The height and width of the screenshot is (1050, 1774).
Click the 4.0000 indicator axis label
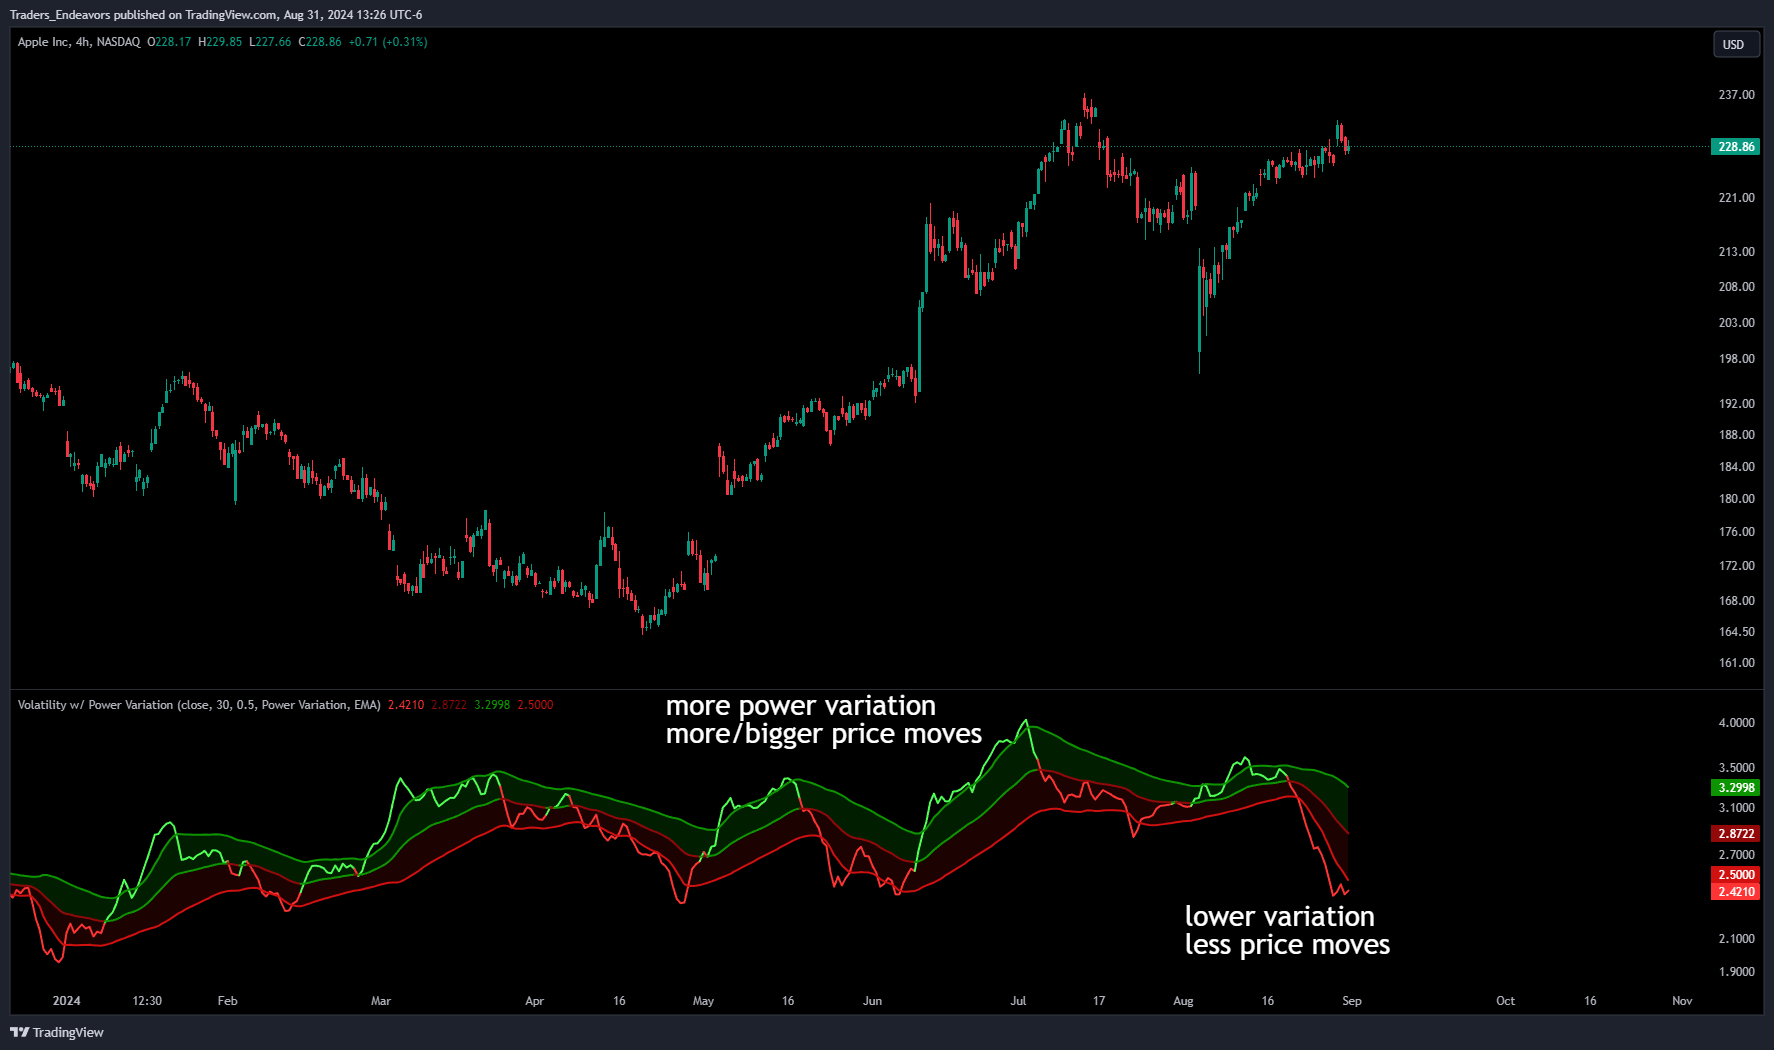[1736, 723]
